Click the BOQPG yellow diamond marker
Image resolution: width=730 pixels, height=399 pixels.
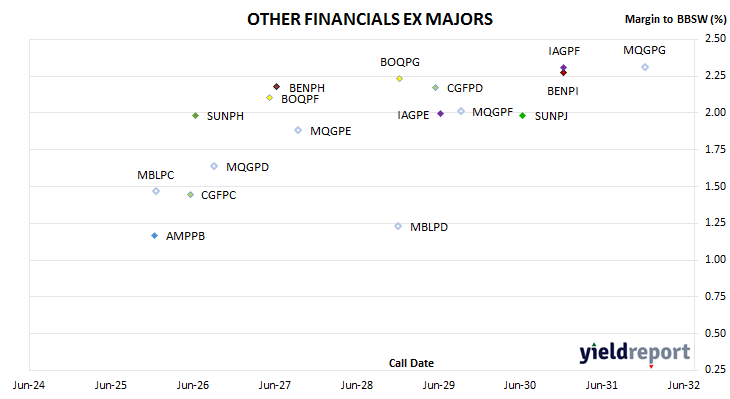(399, 79)
